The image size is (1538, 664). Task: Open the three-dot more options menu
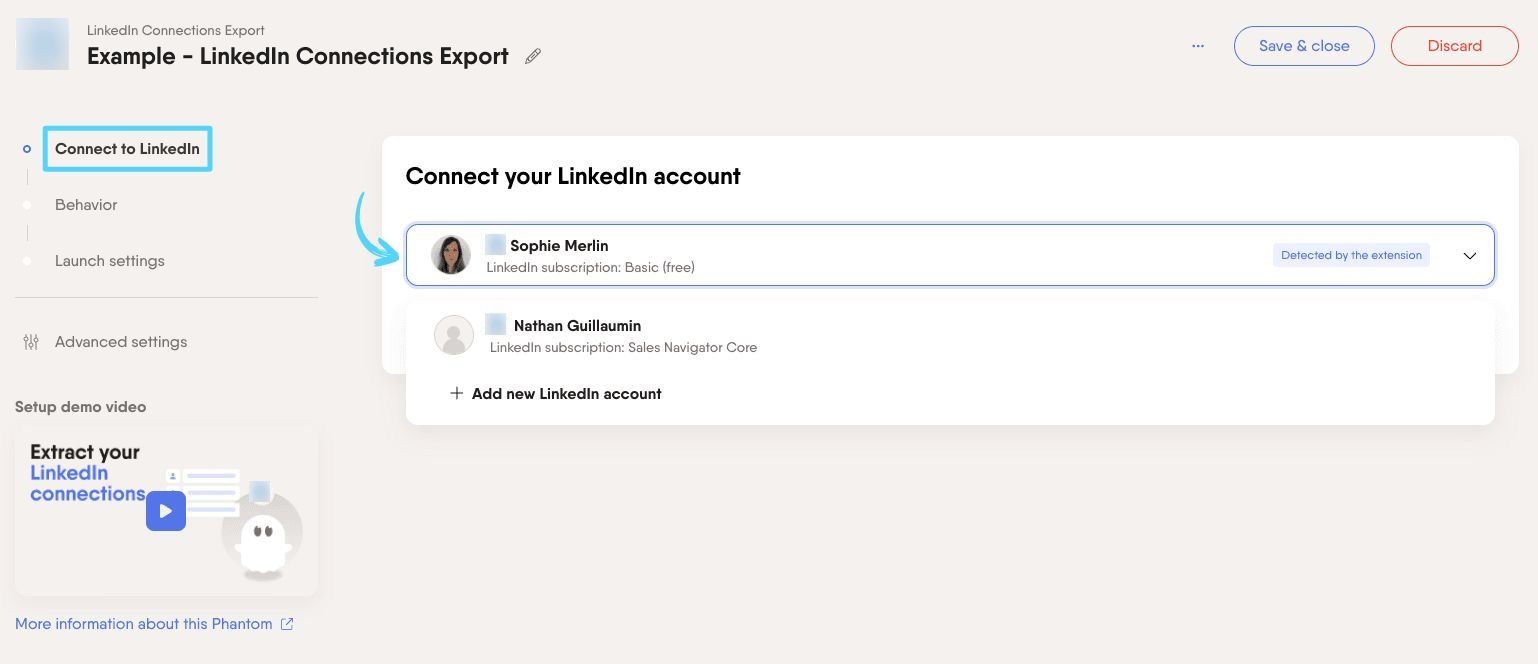coord(1198,46)
